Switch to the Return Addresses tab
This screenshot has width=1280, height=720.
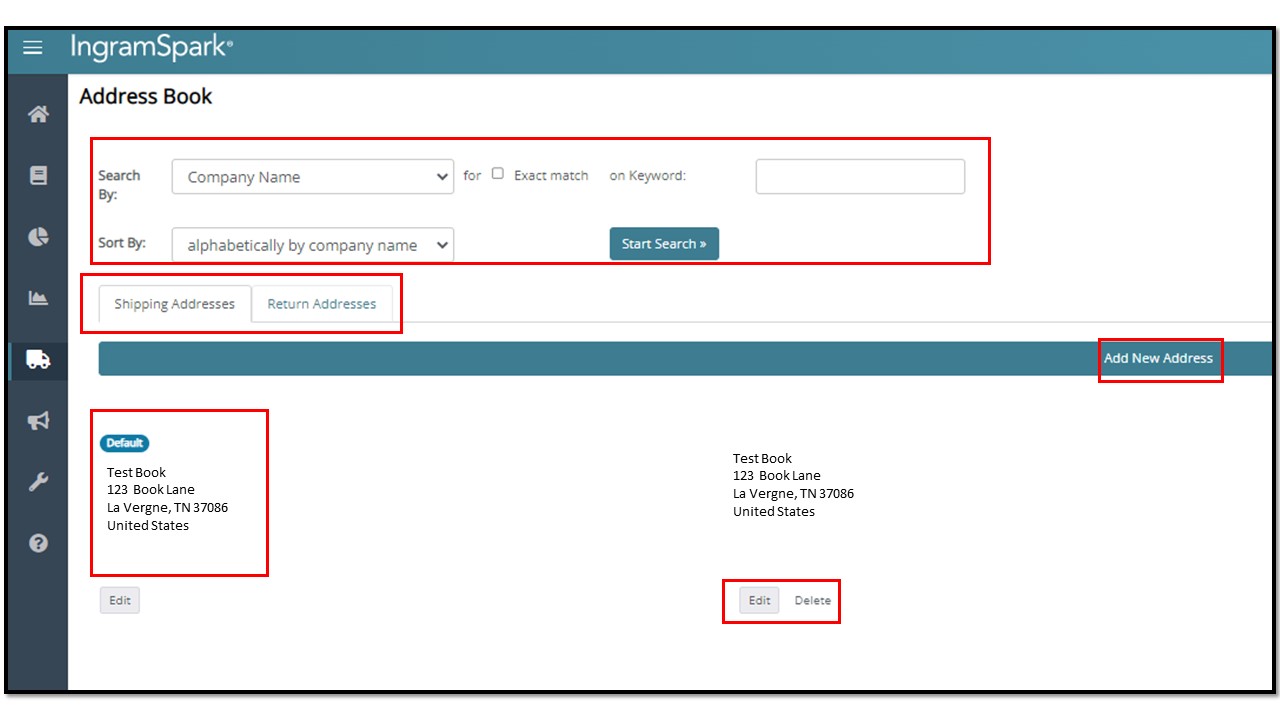click(322, 304)
